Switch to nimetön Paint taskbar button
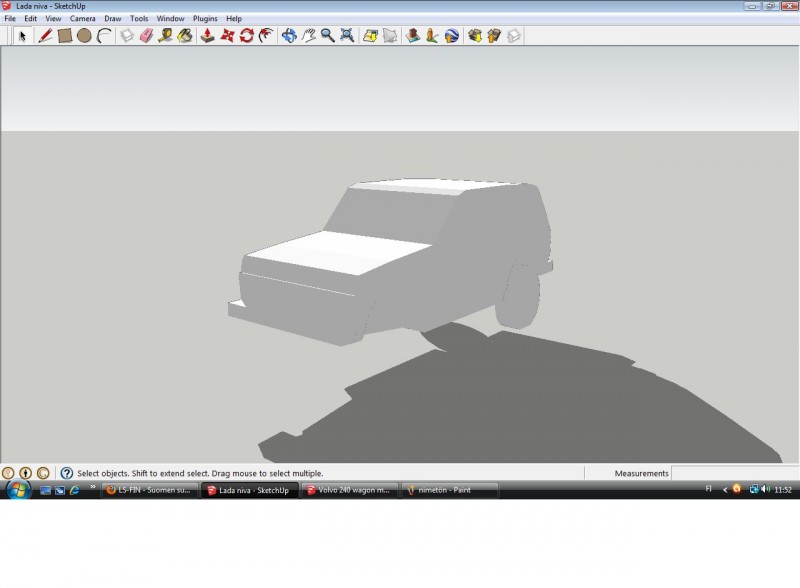This screenshot has height=588, width=800. (x=449, y=490)
